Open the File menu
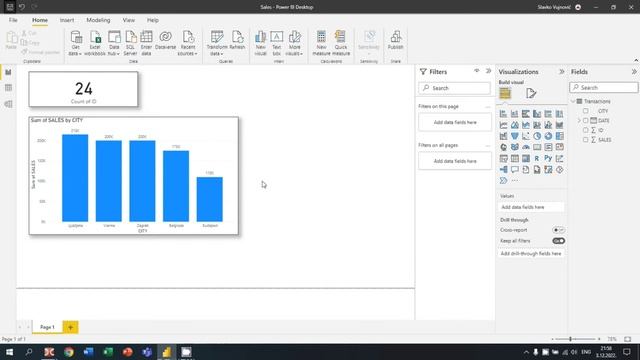Image resolution: width=640 pixels, height=360 pixels. [x=13, y=20]
